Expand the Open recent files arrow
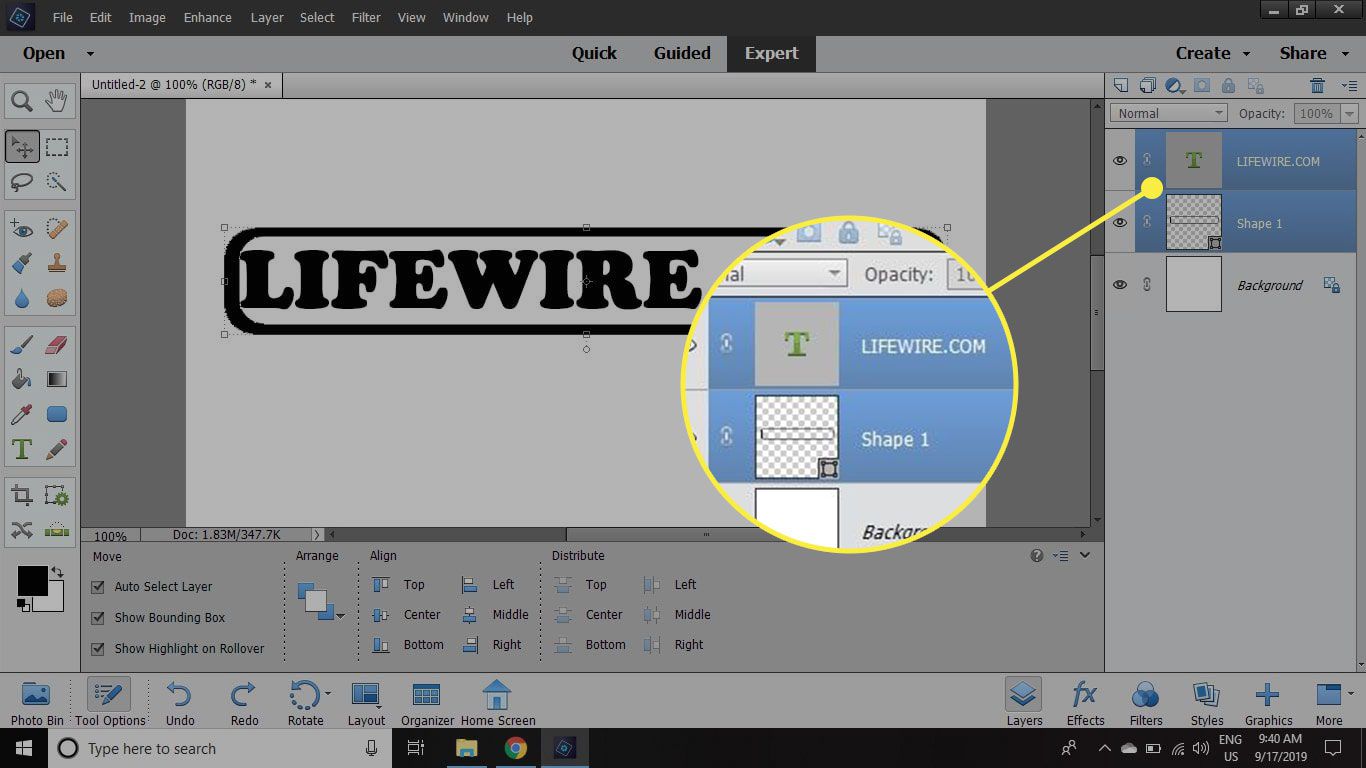This screenshot has width=1366, height=768. tap(90, 54)
